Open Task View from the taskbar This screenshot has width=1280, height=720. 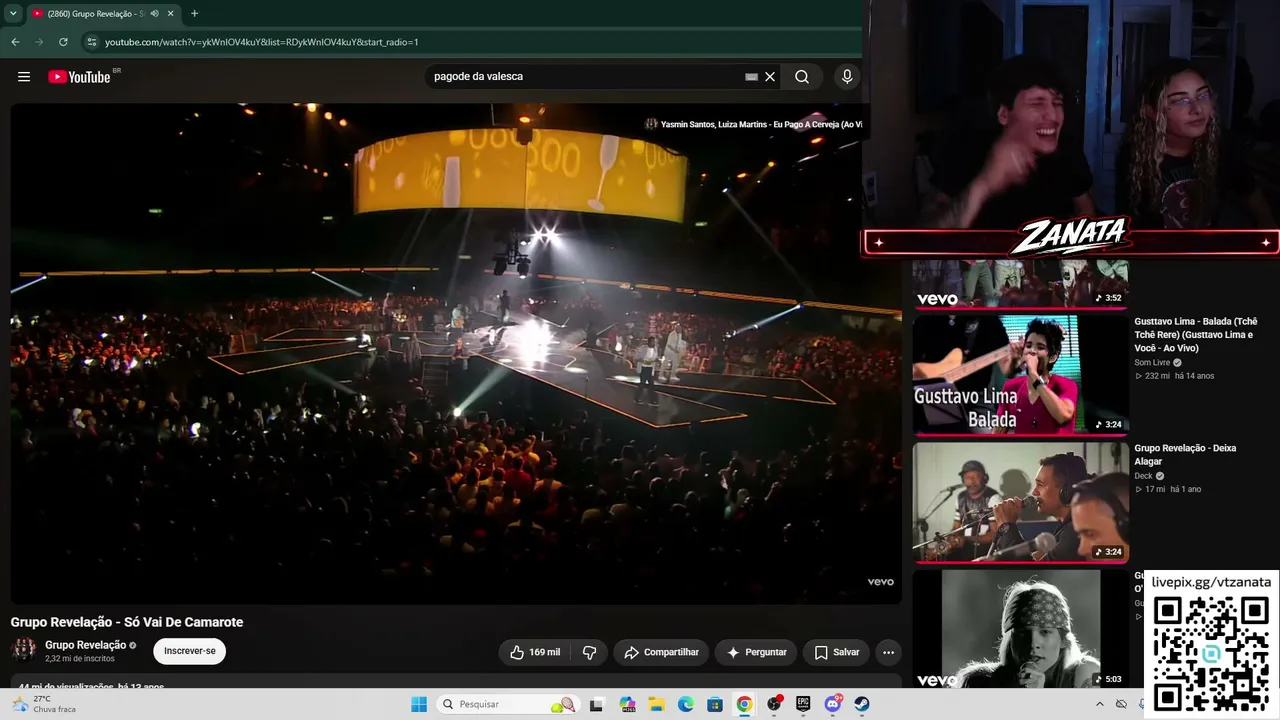pyautogui.click(x=597, y=704)
